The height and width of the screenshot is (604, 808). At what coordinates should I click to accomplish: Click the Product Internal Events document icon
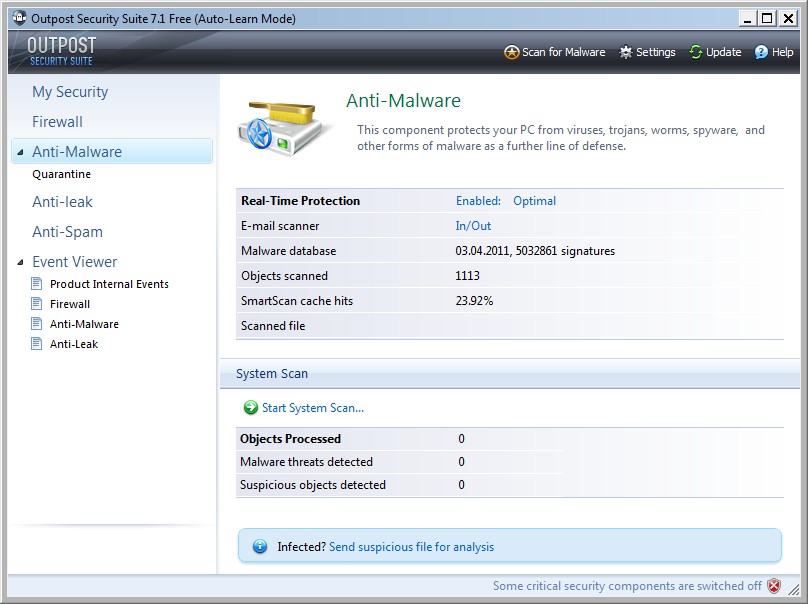pyautogui.click(x=37, y=283)
